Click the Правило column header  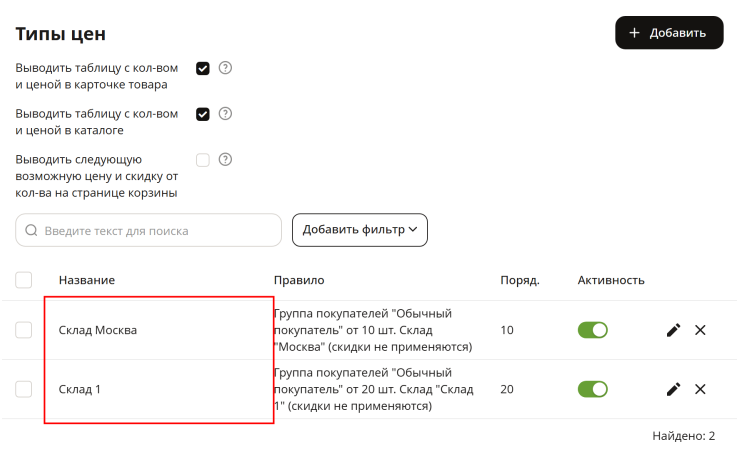click(x=299, y=280)
